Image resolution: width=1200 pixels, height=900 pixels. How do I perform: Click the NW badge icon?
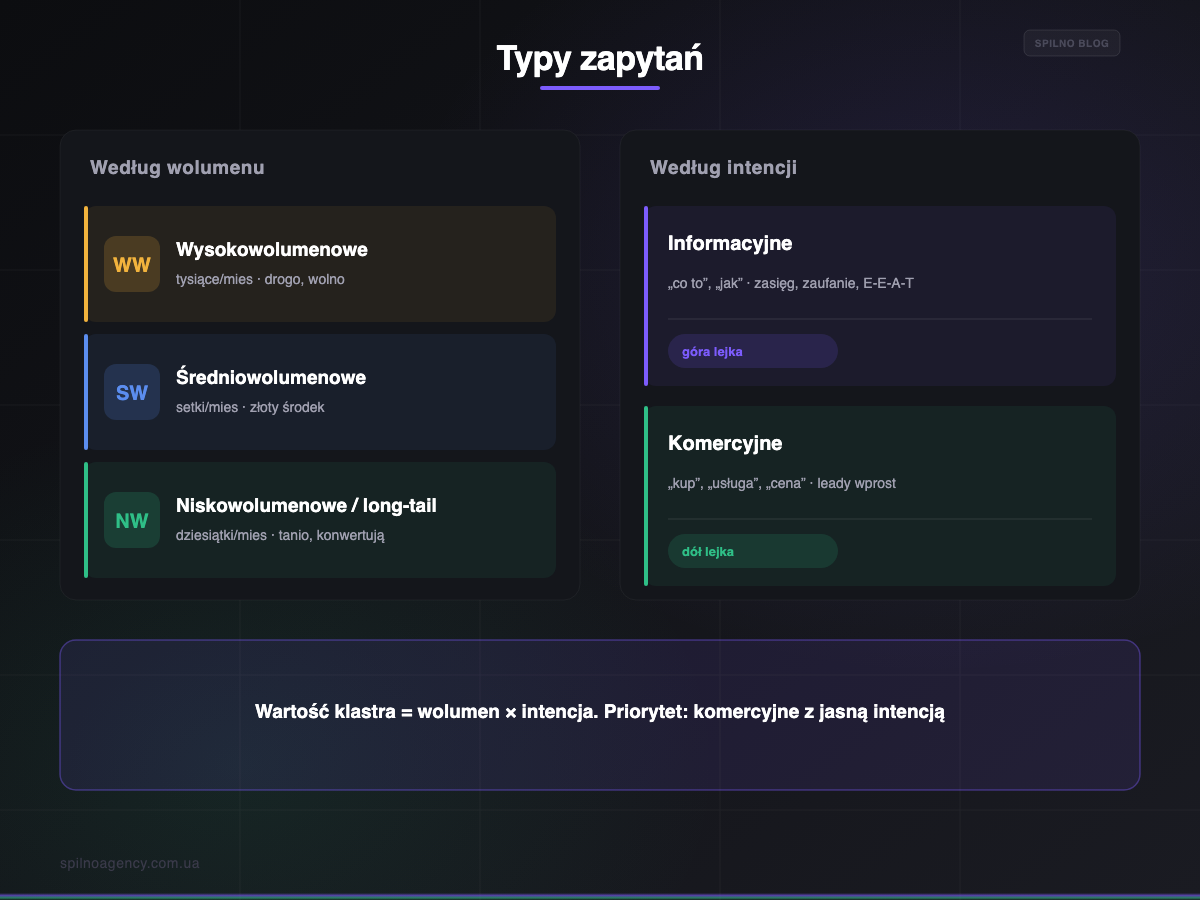[132, 520]
